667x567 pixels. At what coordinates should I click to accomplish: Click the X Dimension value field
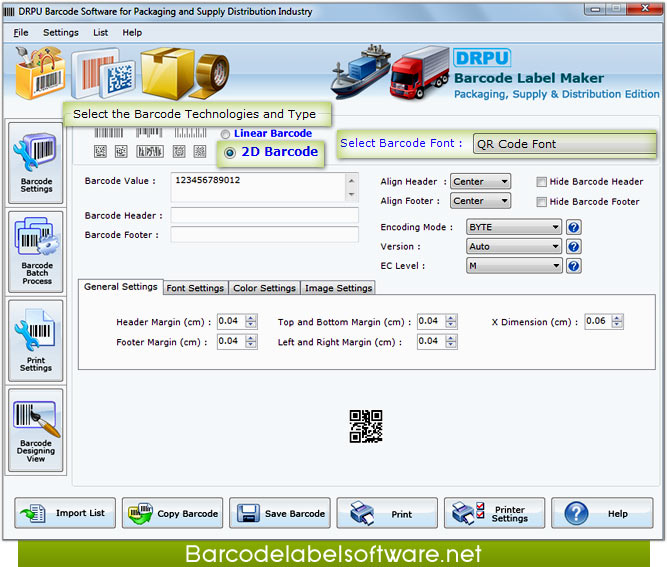pos(598,321)
